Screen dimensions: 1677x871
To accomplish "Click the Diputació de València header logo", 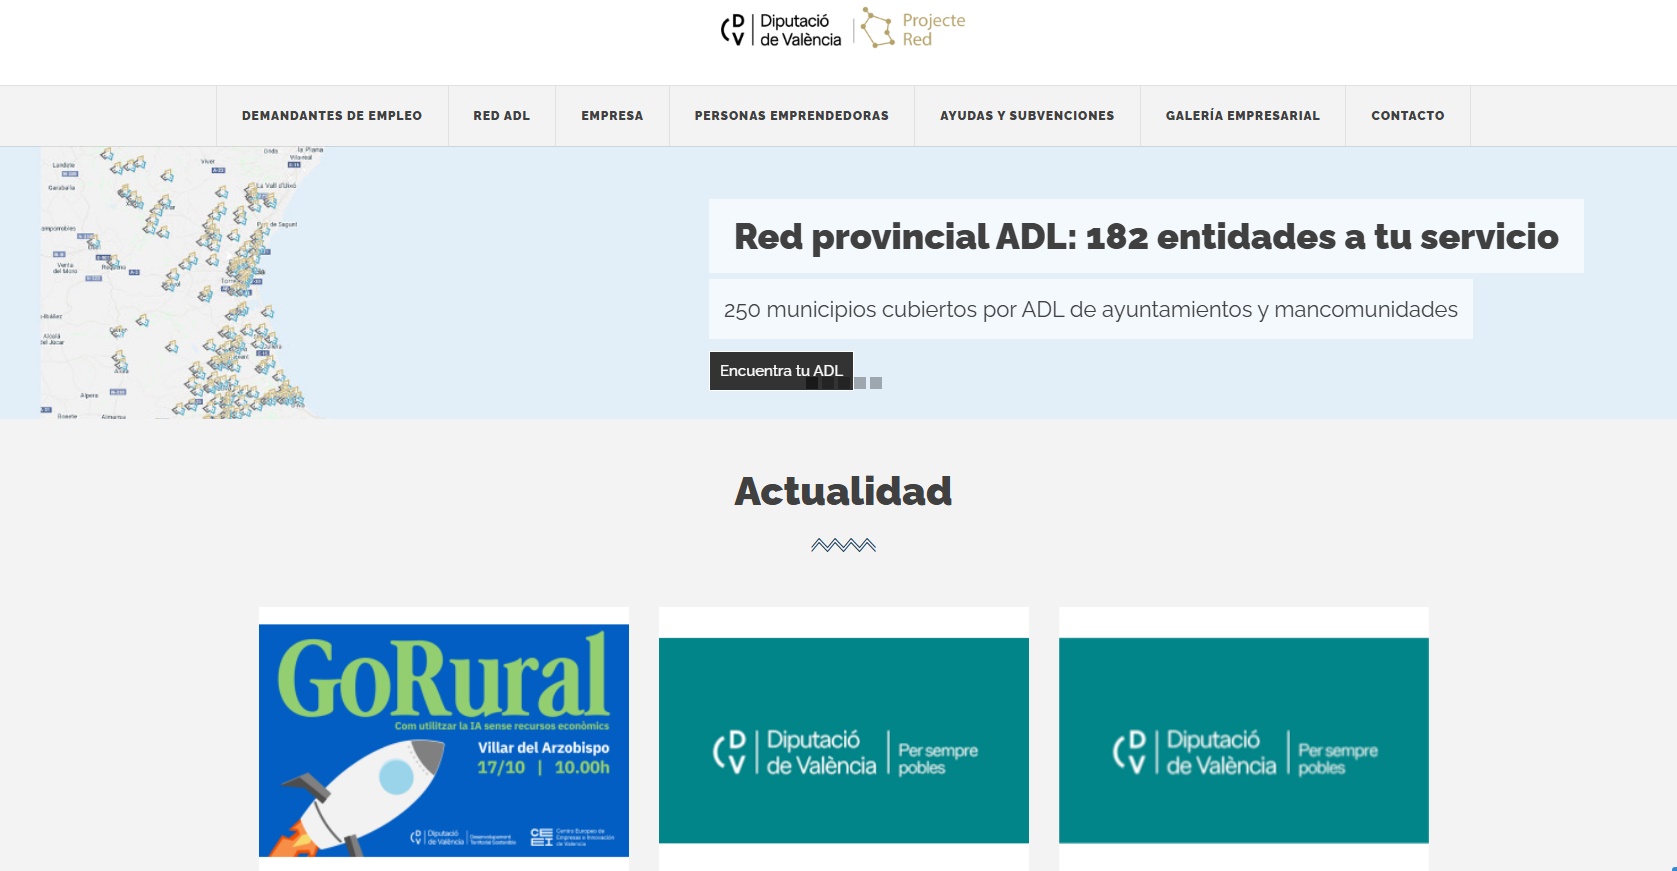I will (781, 30).
